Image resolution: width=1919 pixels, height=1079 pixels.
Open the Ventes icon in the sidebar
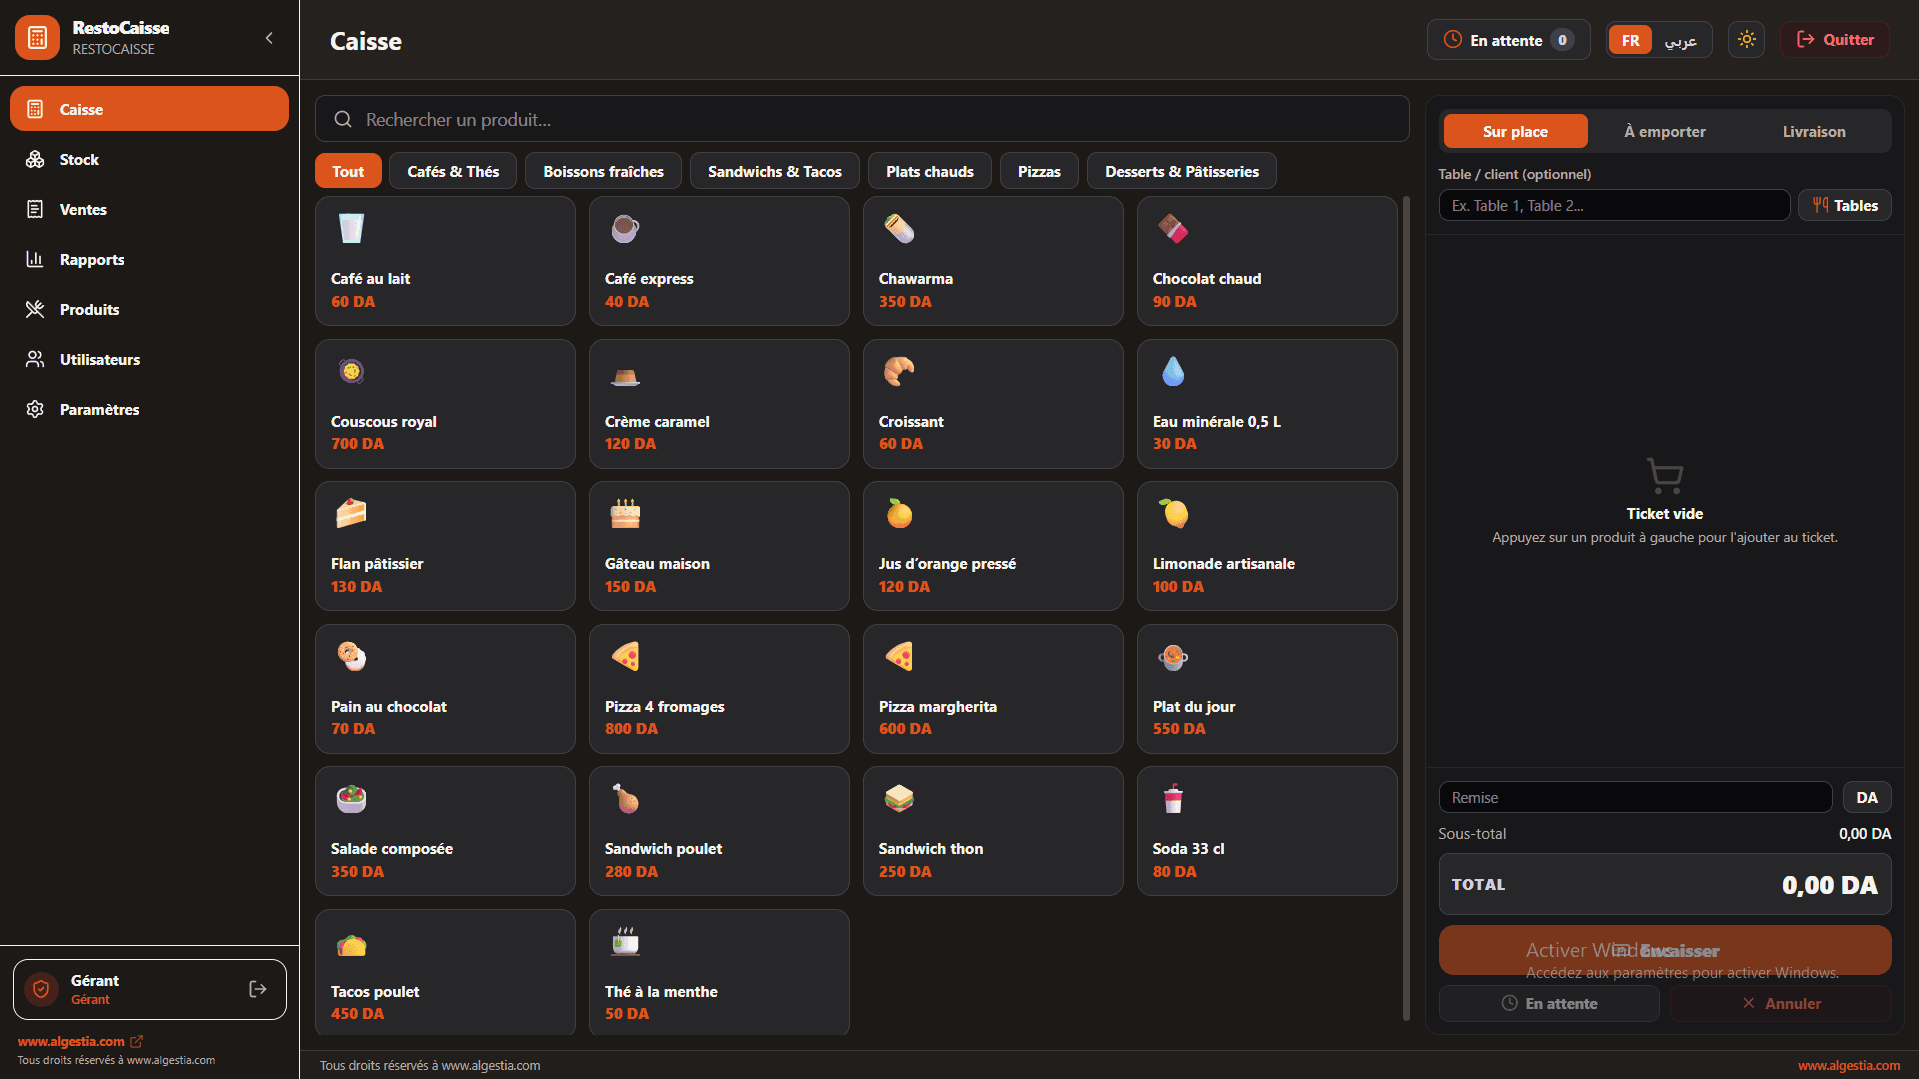(35, 210)
